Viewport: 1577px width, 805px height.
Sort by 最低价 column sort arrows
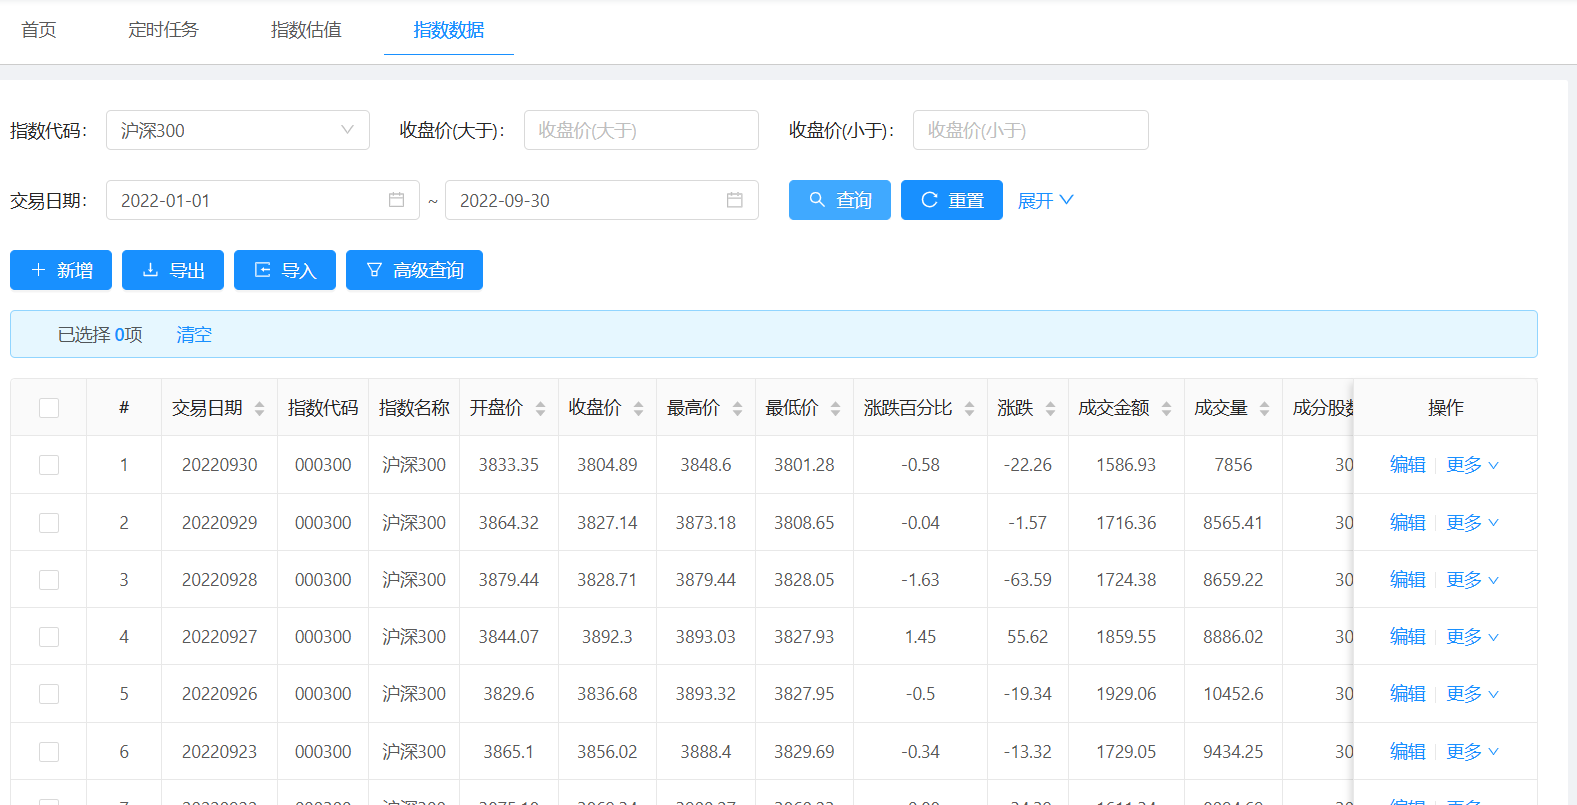point(835,408)
